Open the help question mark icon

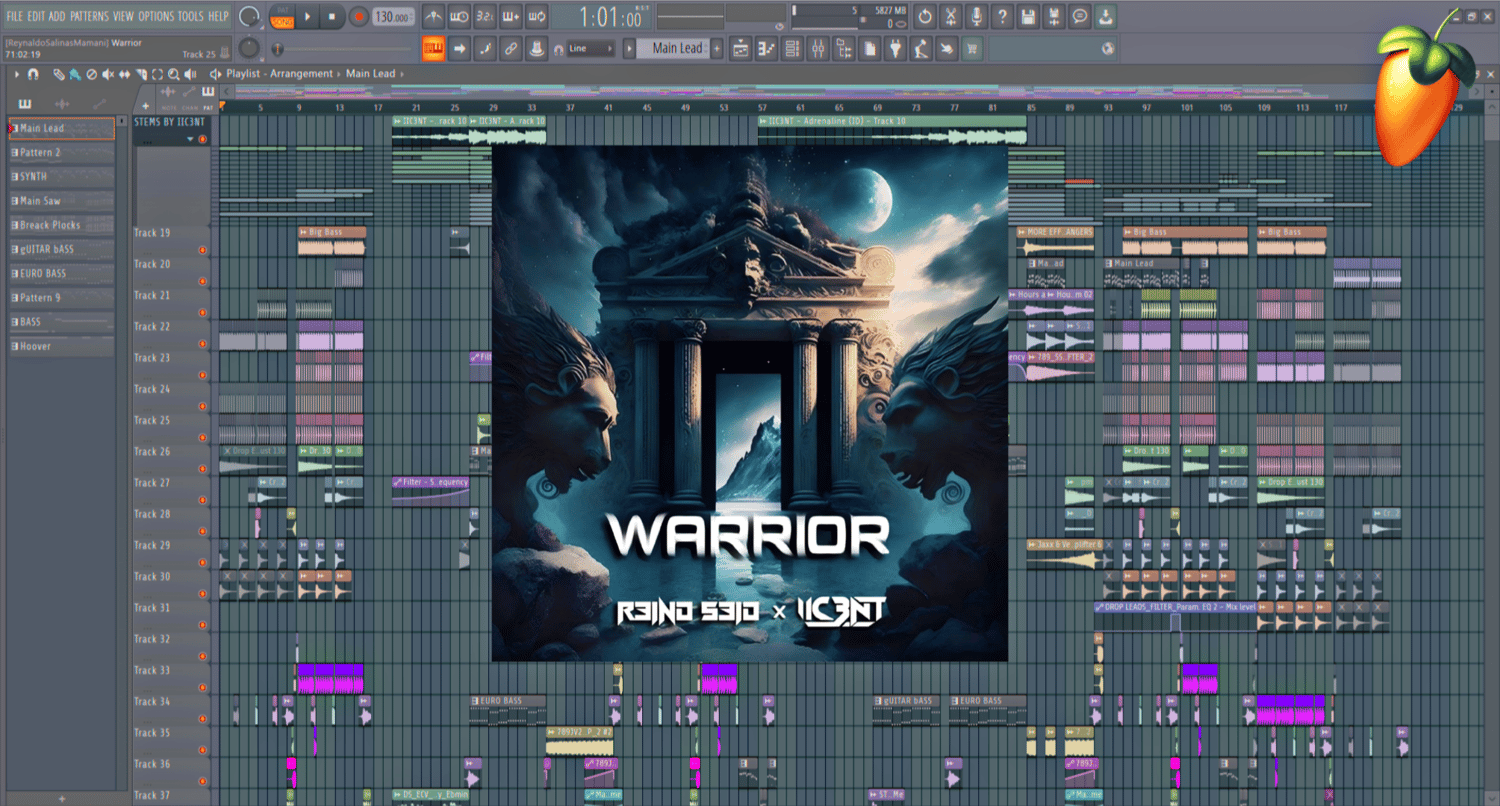point(1003,16)
